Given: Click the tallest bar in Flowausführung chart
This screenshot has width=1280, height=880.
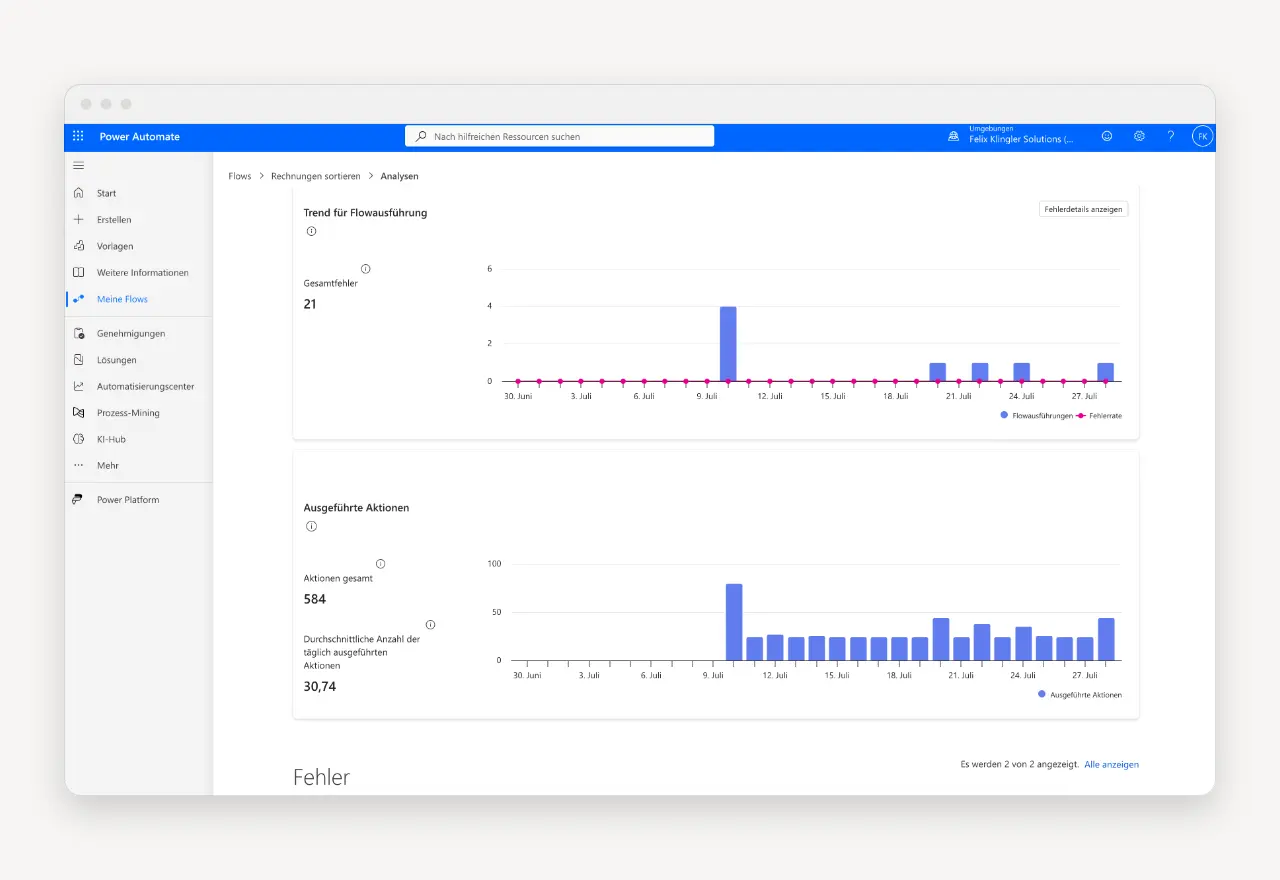Looking at the screenshot, I should (x=728, y=344).
